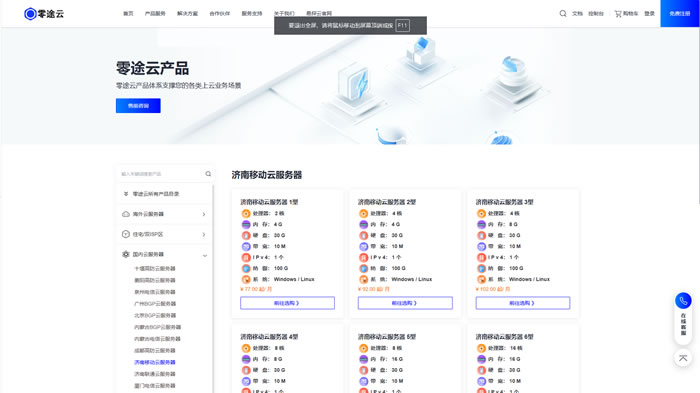Screen dimensions: 700x393
Task: Open the 关于我们 menu item
Action: click(x=284, y=13)
